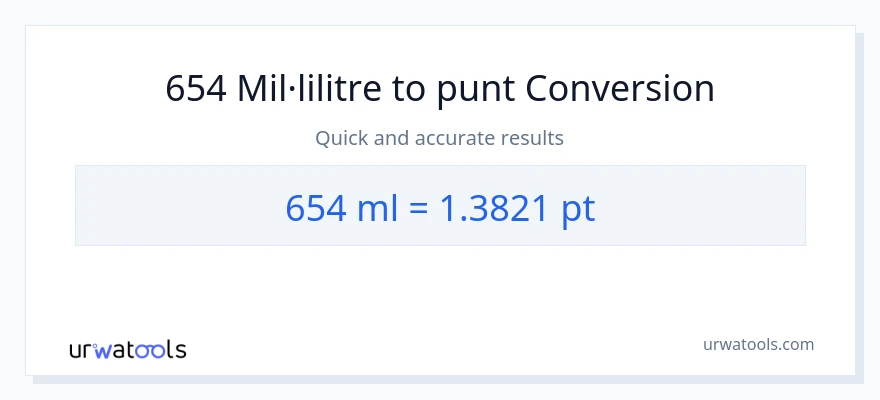Click the conversion title heading

(440, 89)
